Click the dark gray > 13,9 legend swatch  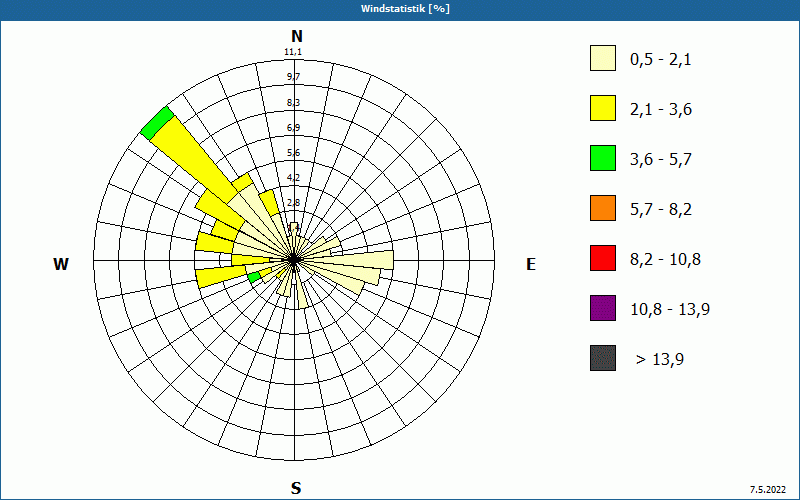click(603, 358)
